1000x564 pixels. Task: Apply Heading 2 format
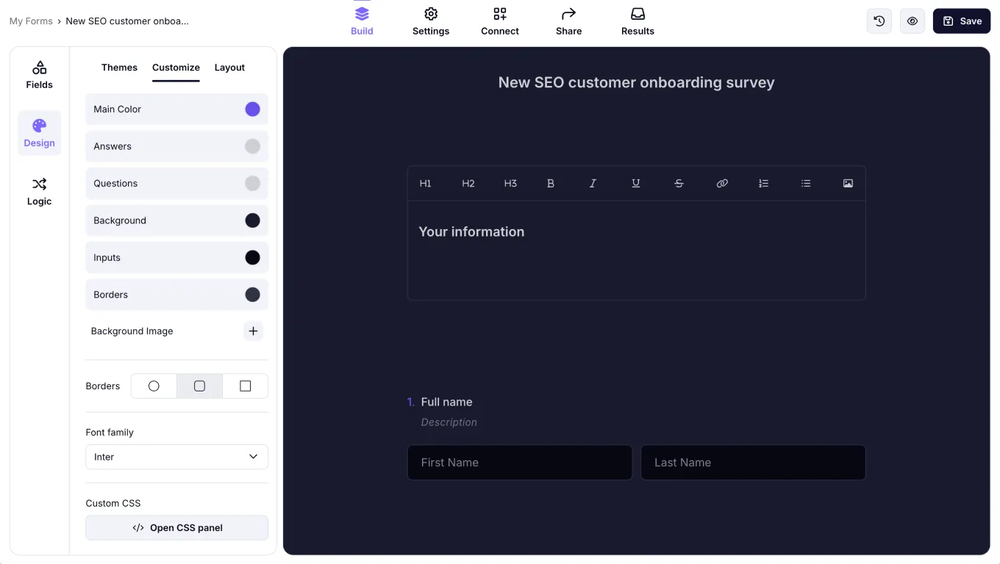tap(468, 183)
